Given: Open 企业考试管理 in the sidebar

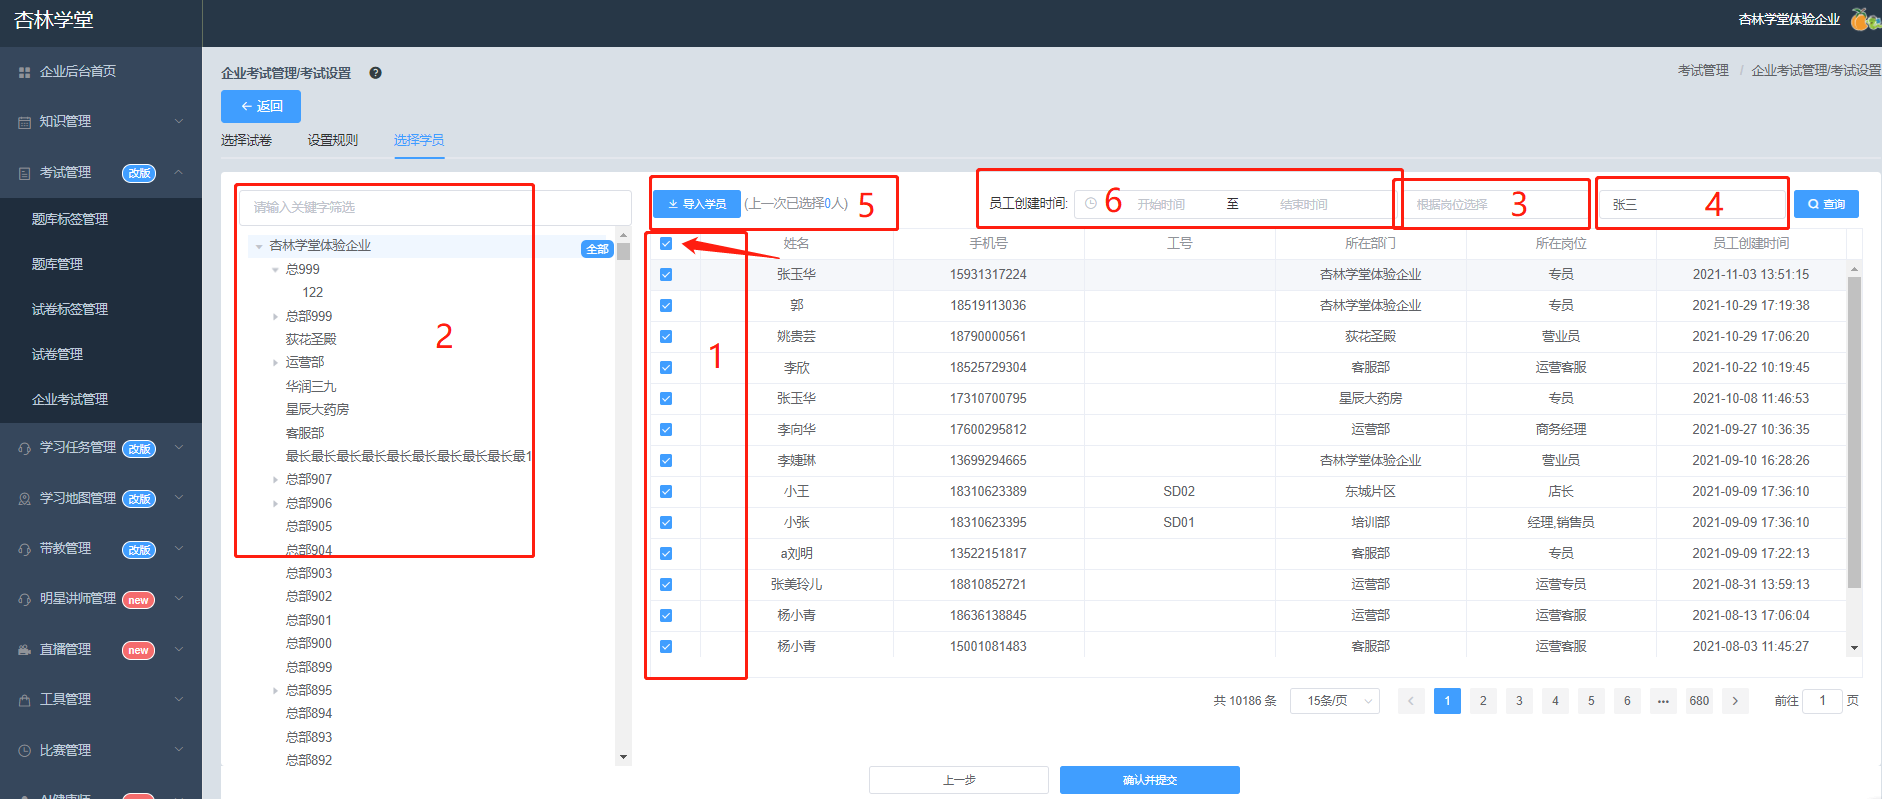Looking at the screenshot, I should [70, 399].
